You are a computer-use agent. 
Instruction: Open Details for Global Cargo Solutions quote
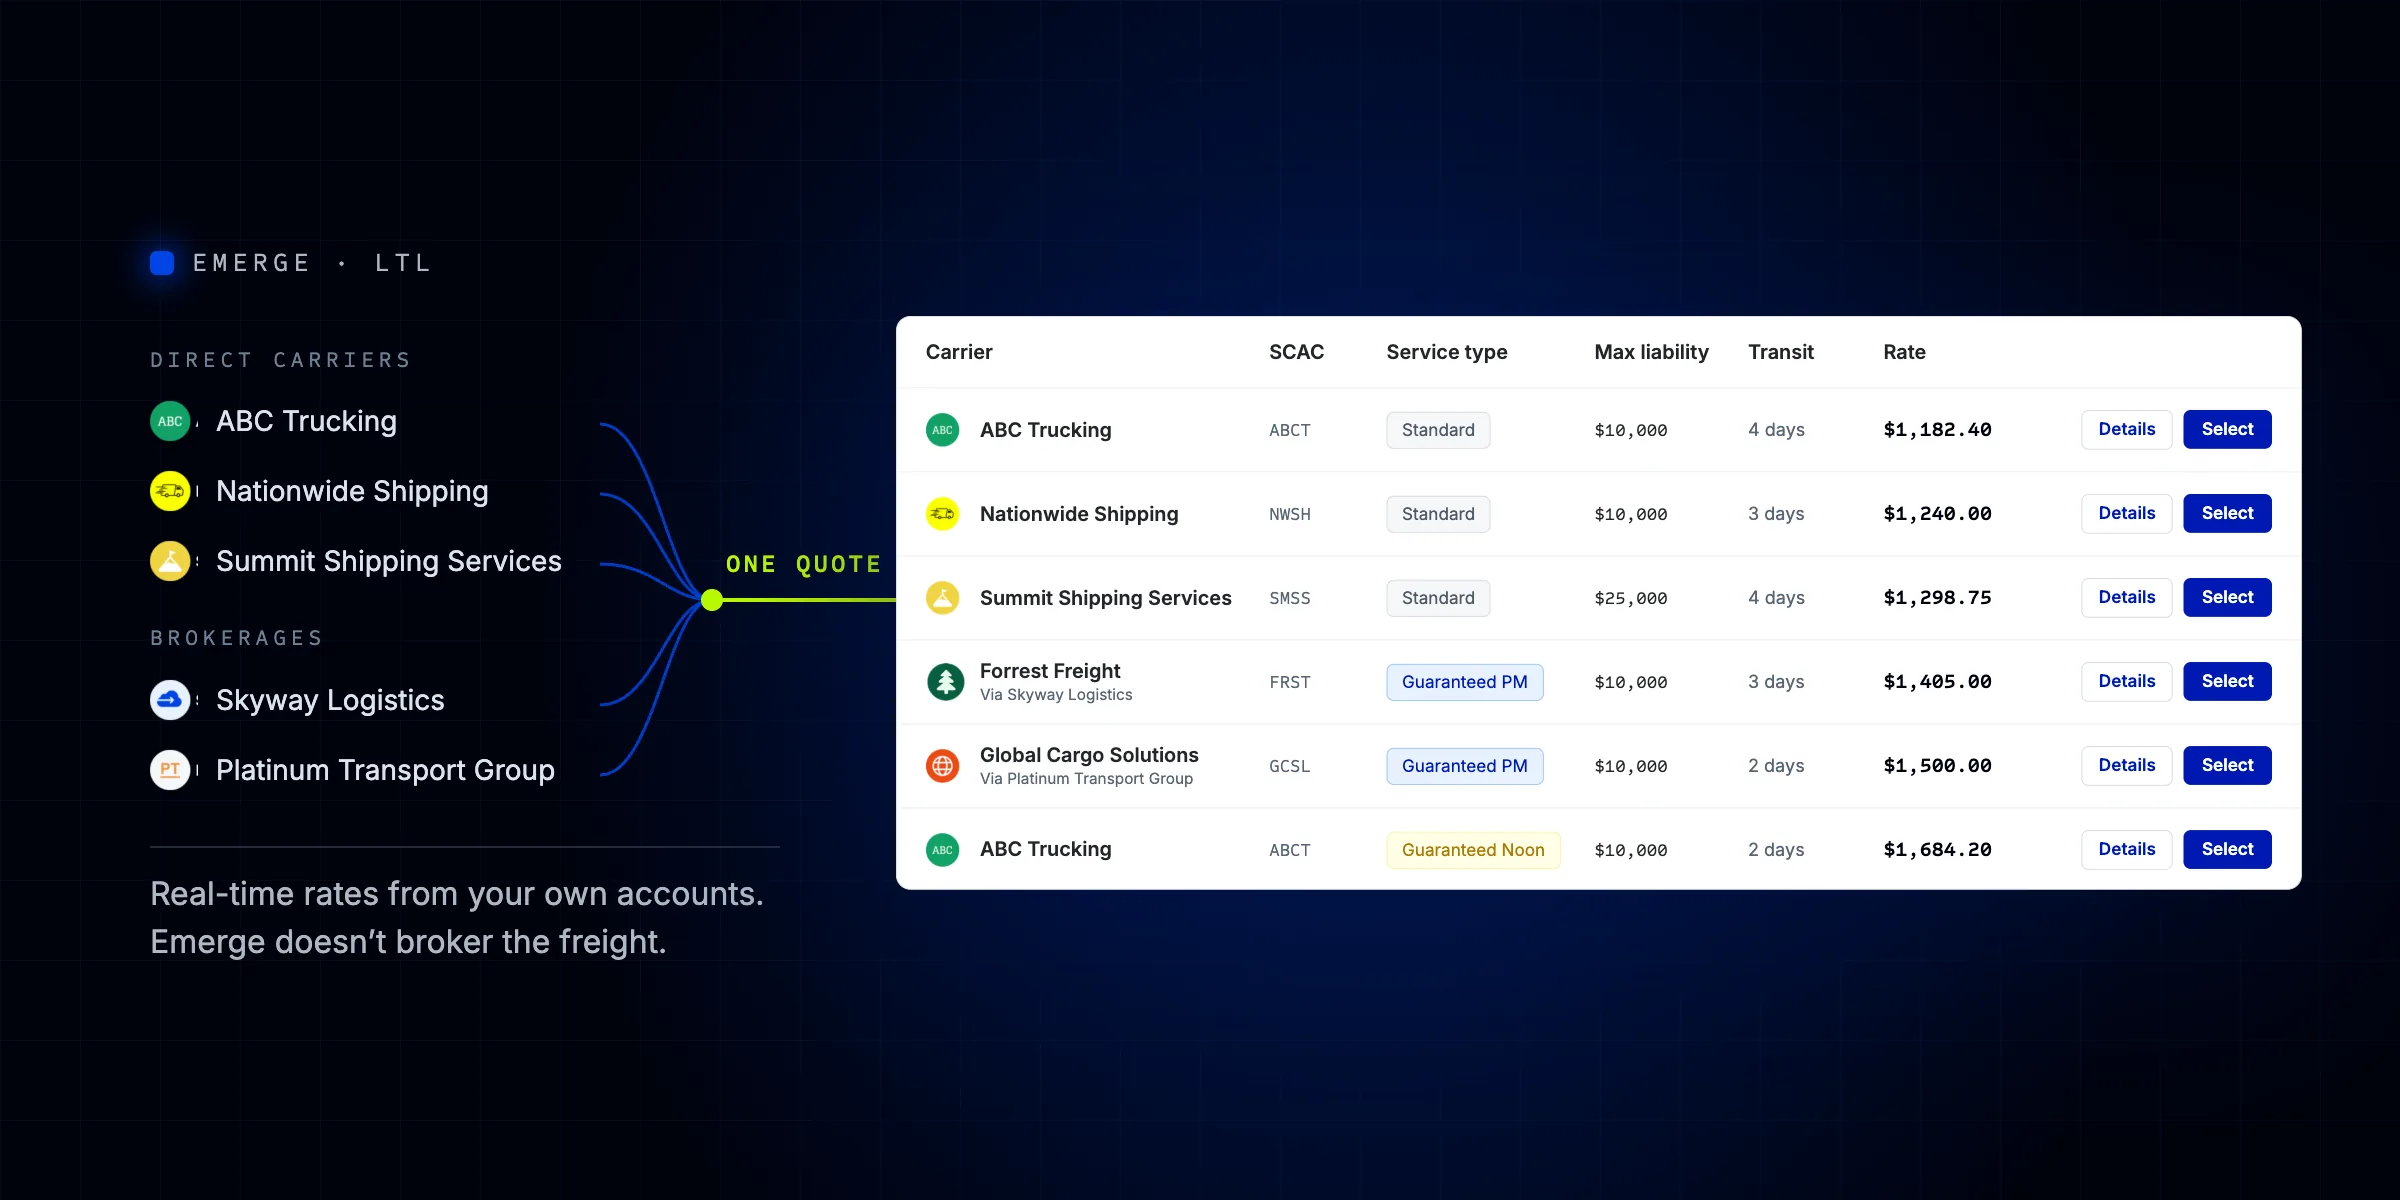(x=2127, y=766)
